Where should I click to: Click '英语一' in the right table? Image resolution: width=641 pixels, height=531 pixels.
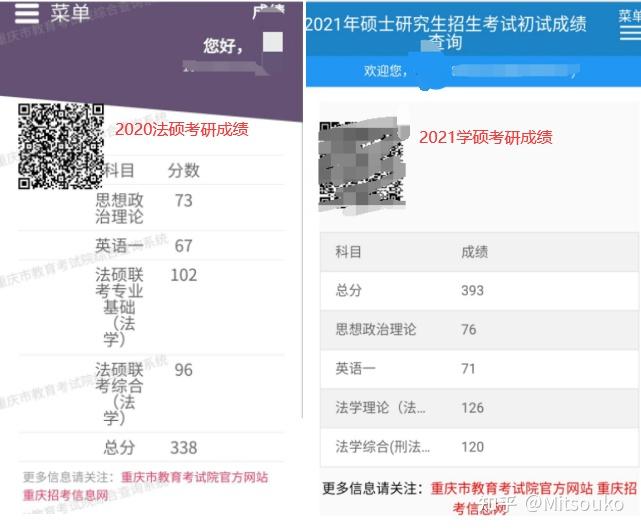355,368
